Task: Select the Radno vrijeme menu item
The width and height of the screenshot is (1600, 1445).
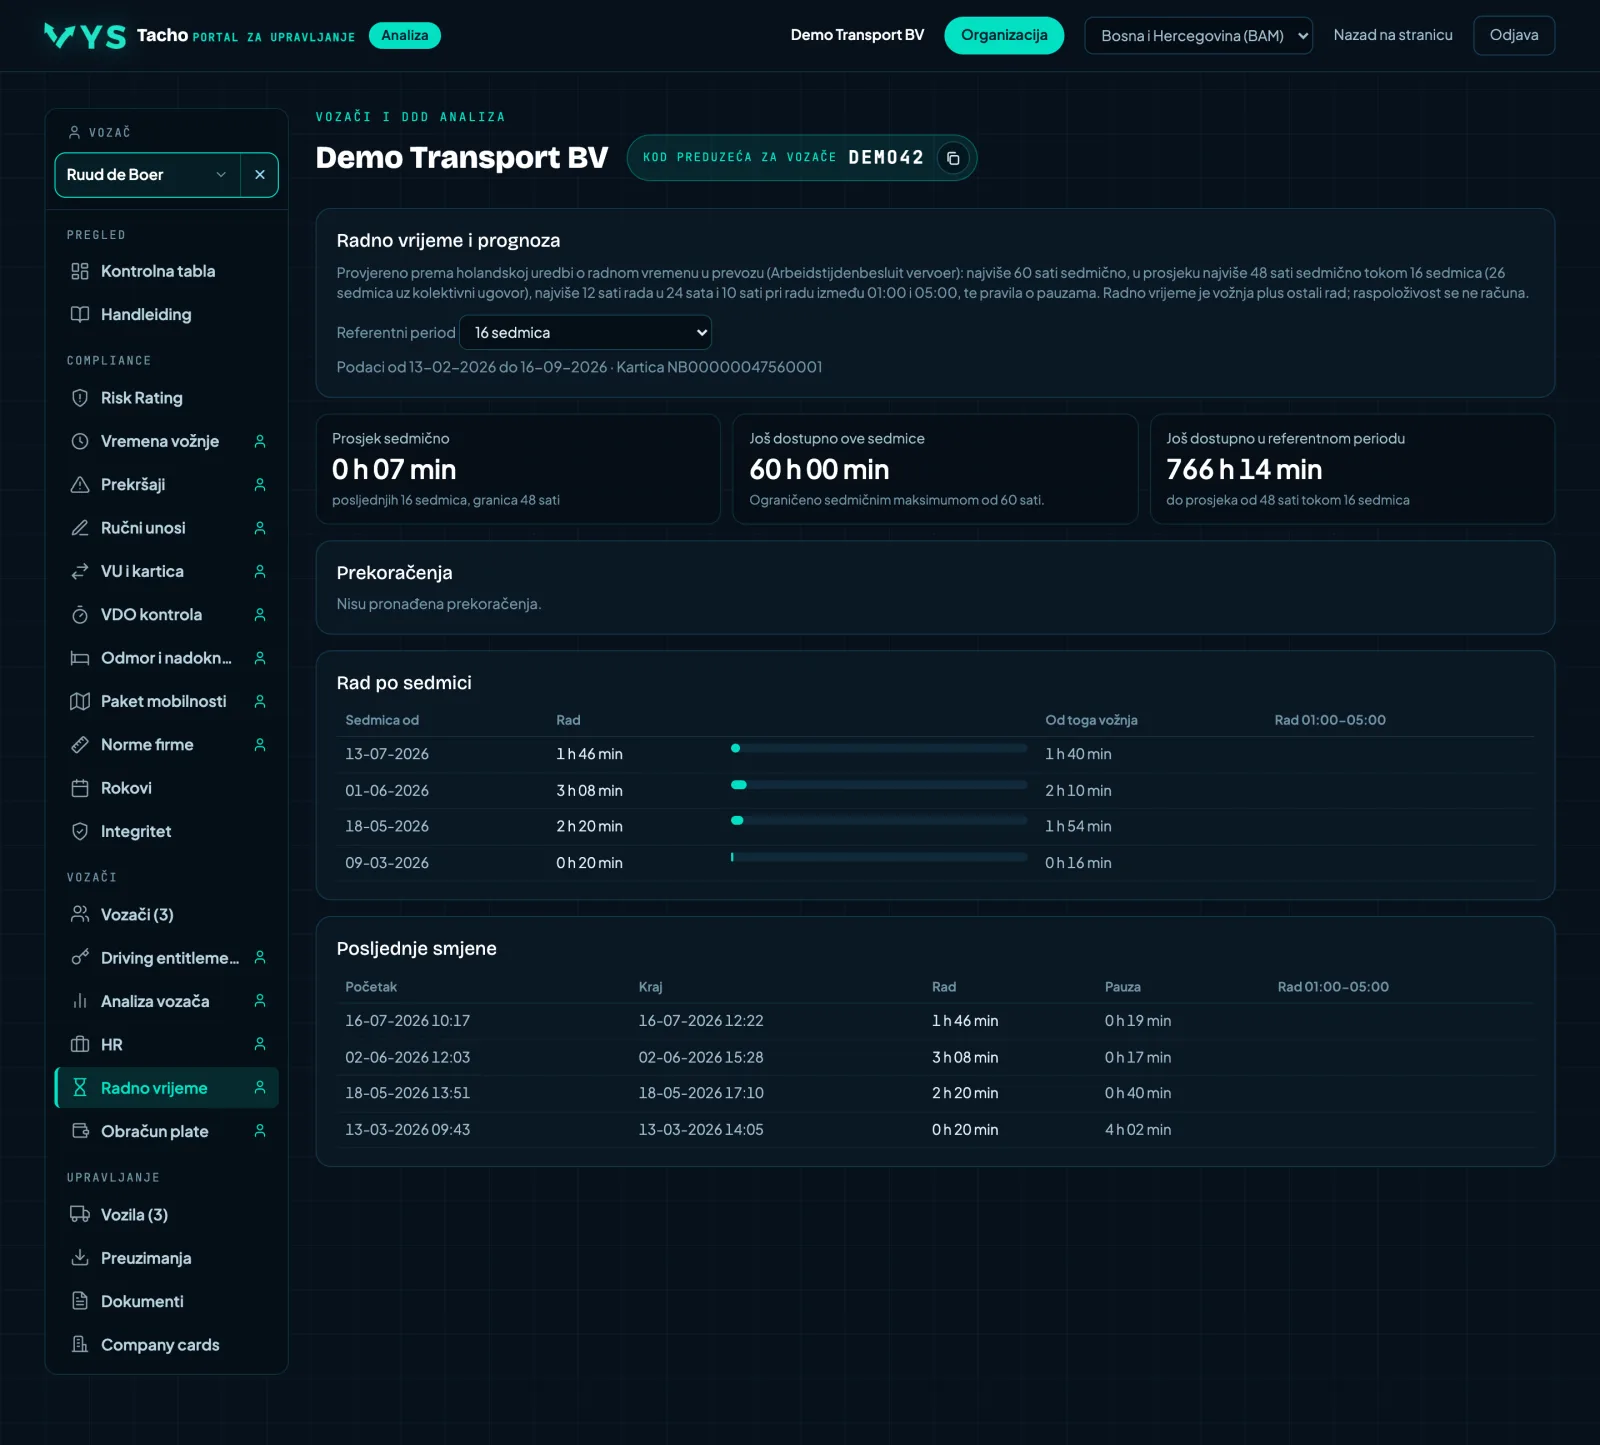Action: pyautogui.click(x=166, y=1088)
